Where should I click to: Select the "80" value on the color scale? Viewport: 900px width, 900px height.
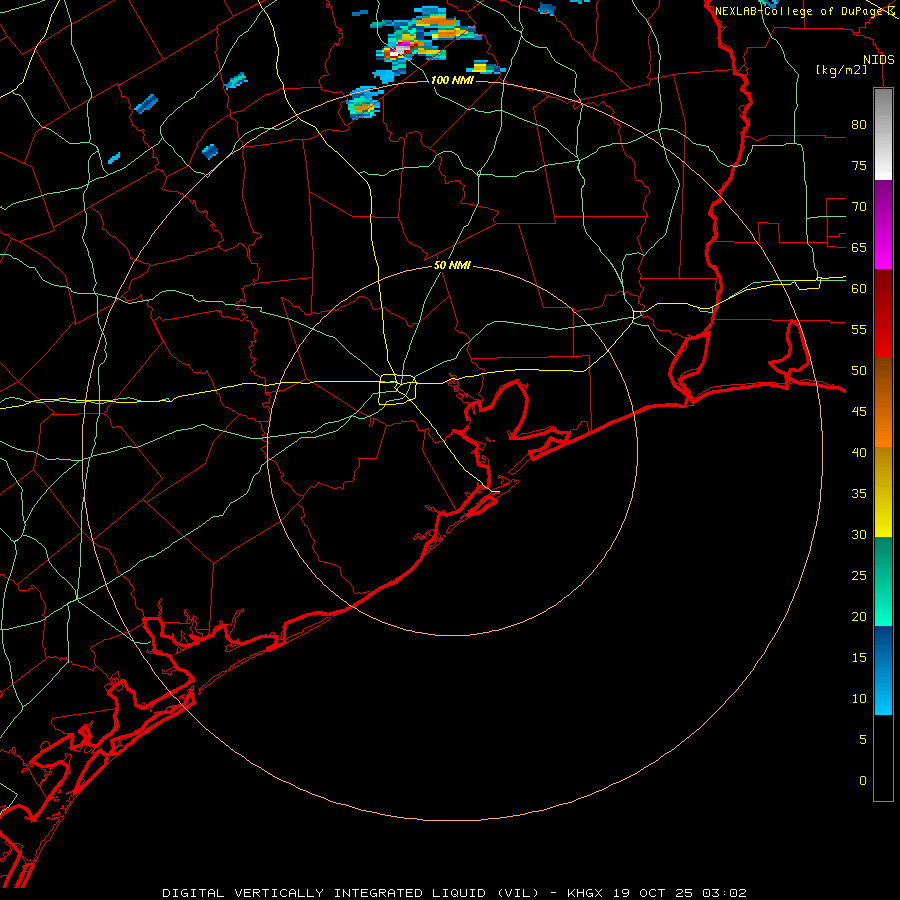[859, 125]
